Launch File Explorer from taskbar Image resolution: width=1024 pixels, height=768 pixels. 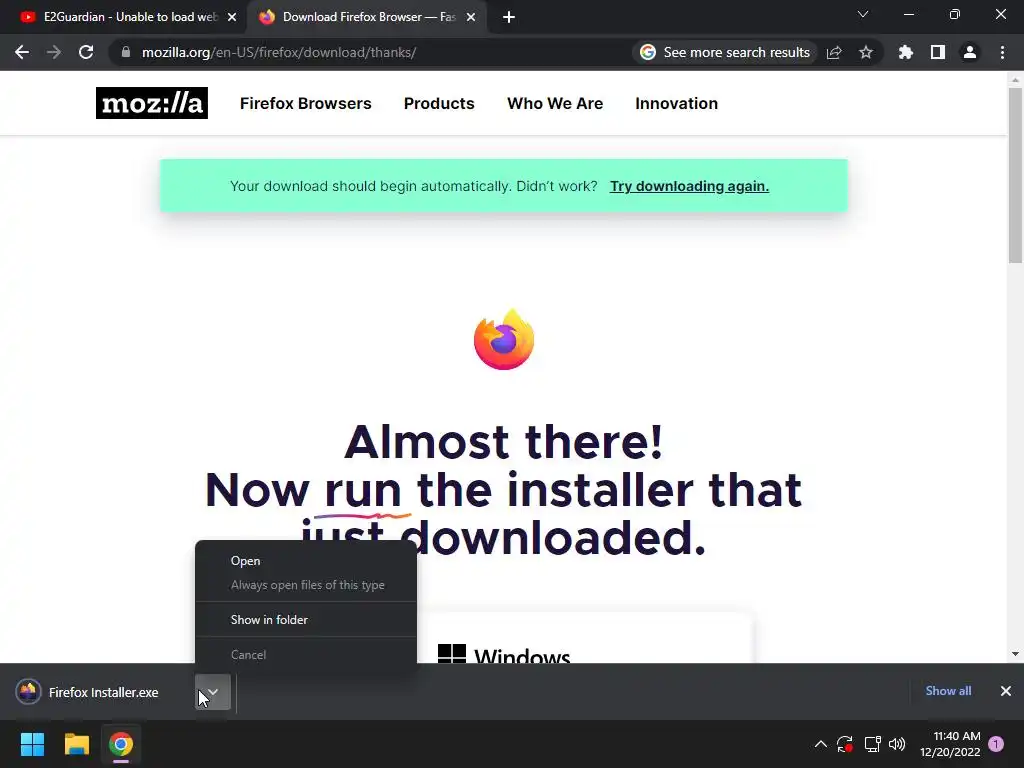click(x=76, y=744)
